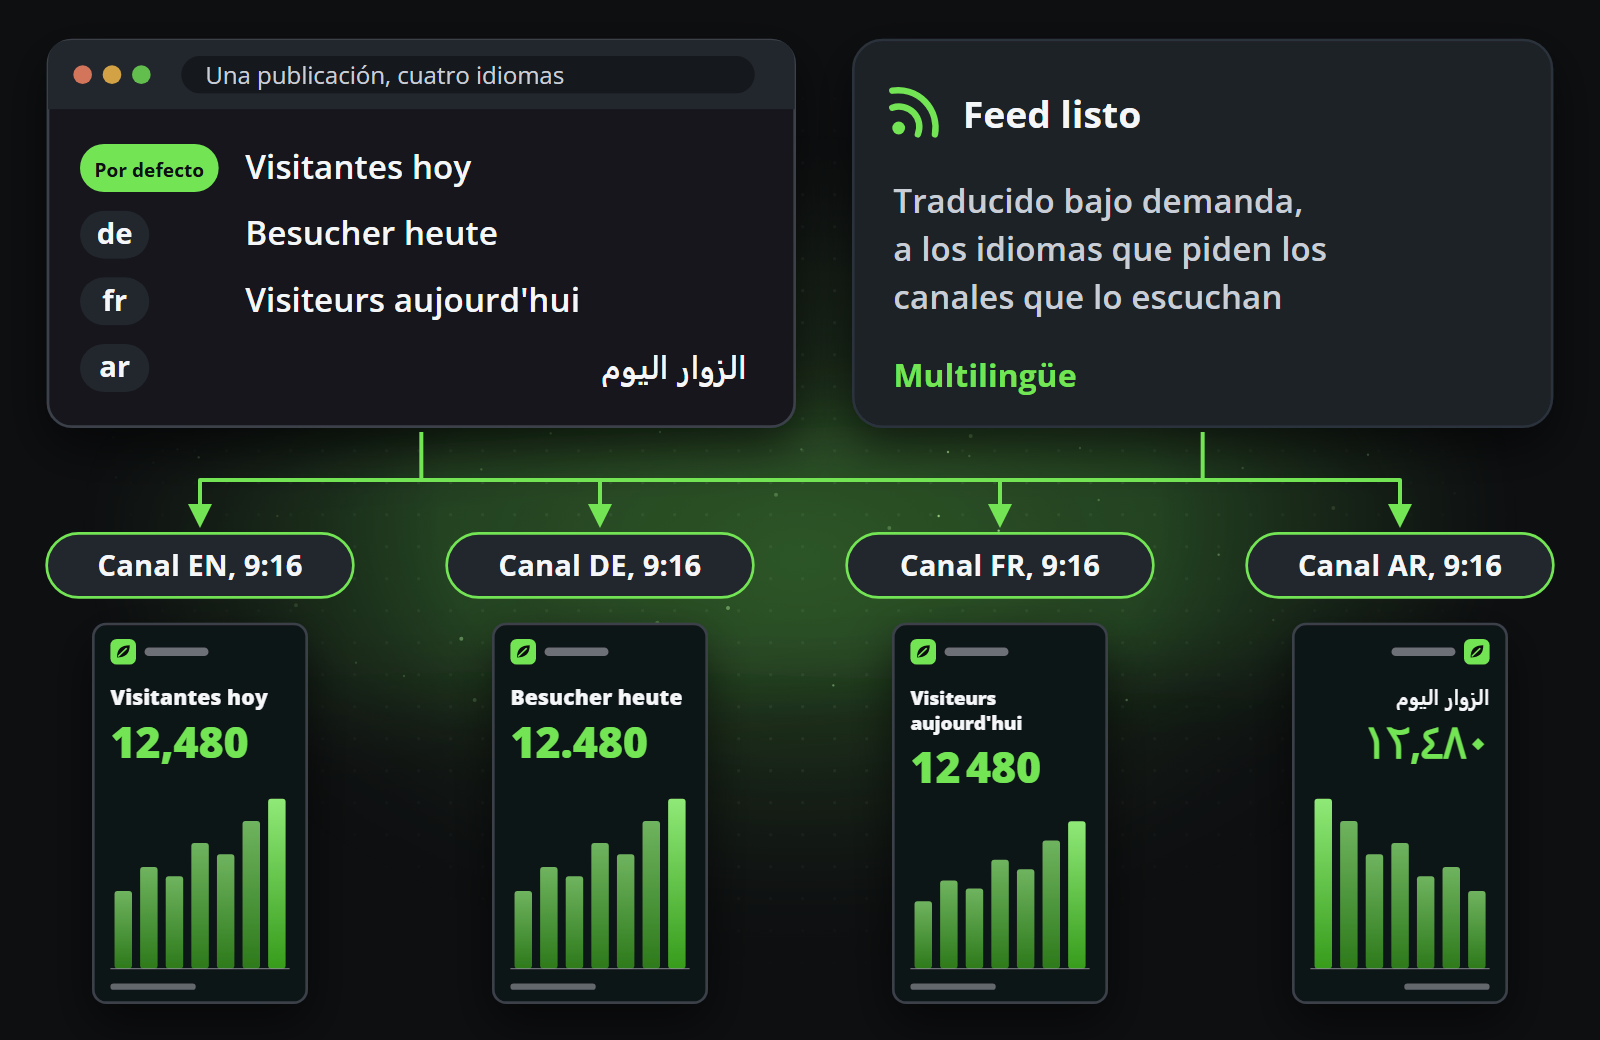Click the yellow window minimize dot
The width and height of the screenshot is (1600, 1040).
[x=112, y=75]
